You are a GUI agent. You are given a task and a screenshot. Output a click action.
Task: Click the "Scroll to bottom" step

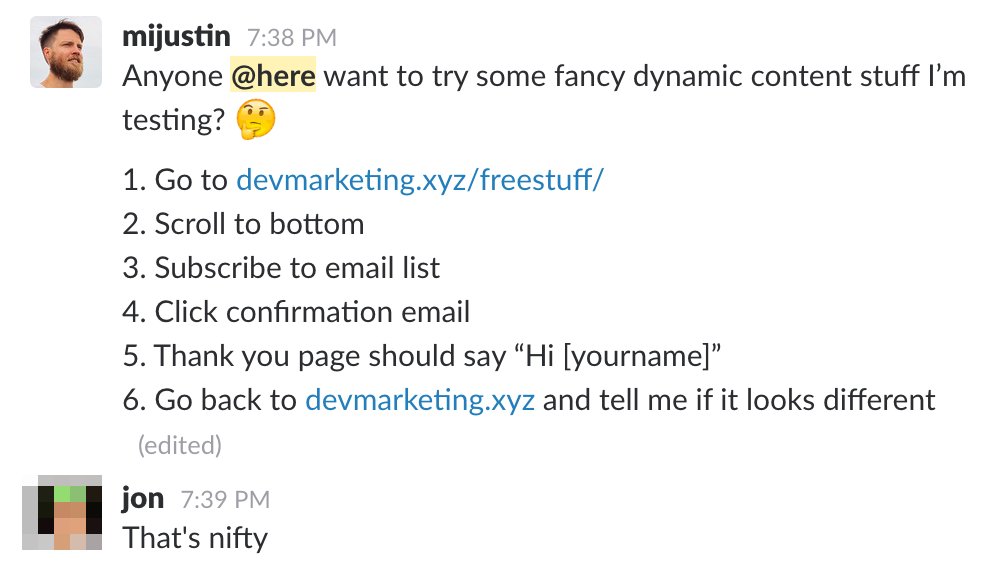tap(258, 224)
